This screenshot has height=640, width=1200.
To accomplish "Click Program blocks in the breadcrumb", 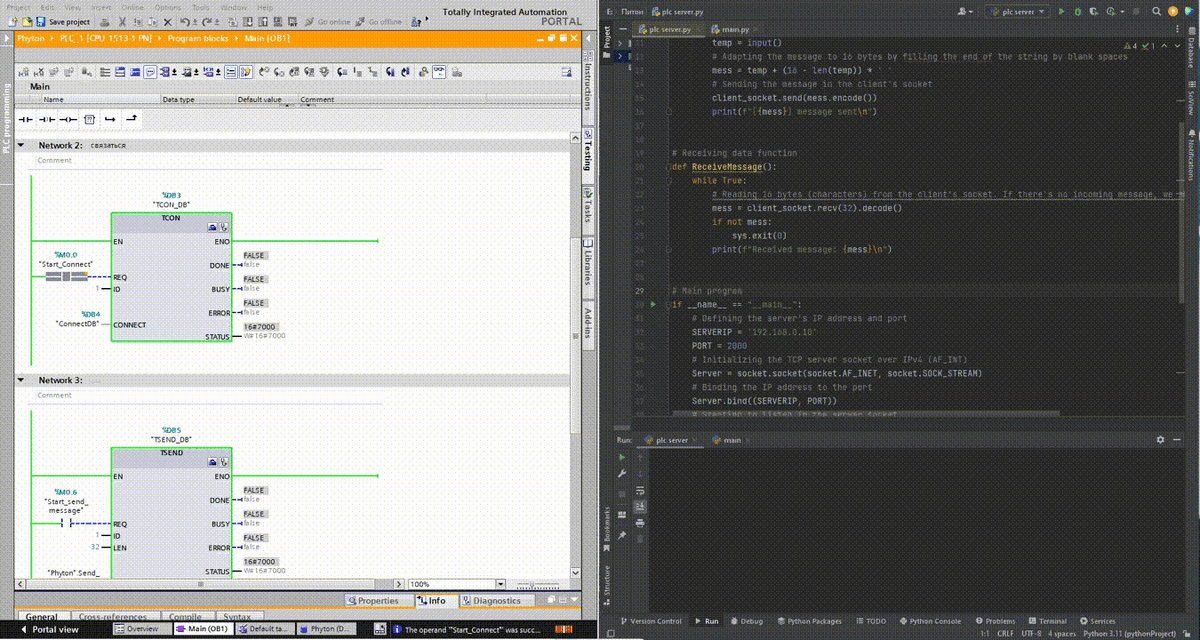I will [198, 38].
